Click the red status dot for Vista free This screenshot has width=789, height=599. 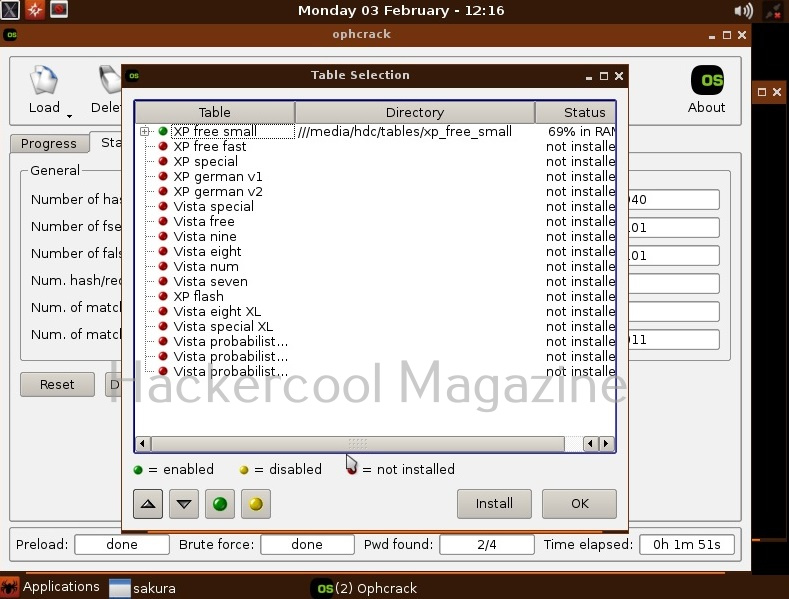click(x=163, y=221)
